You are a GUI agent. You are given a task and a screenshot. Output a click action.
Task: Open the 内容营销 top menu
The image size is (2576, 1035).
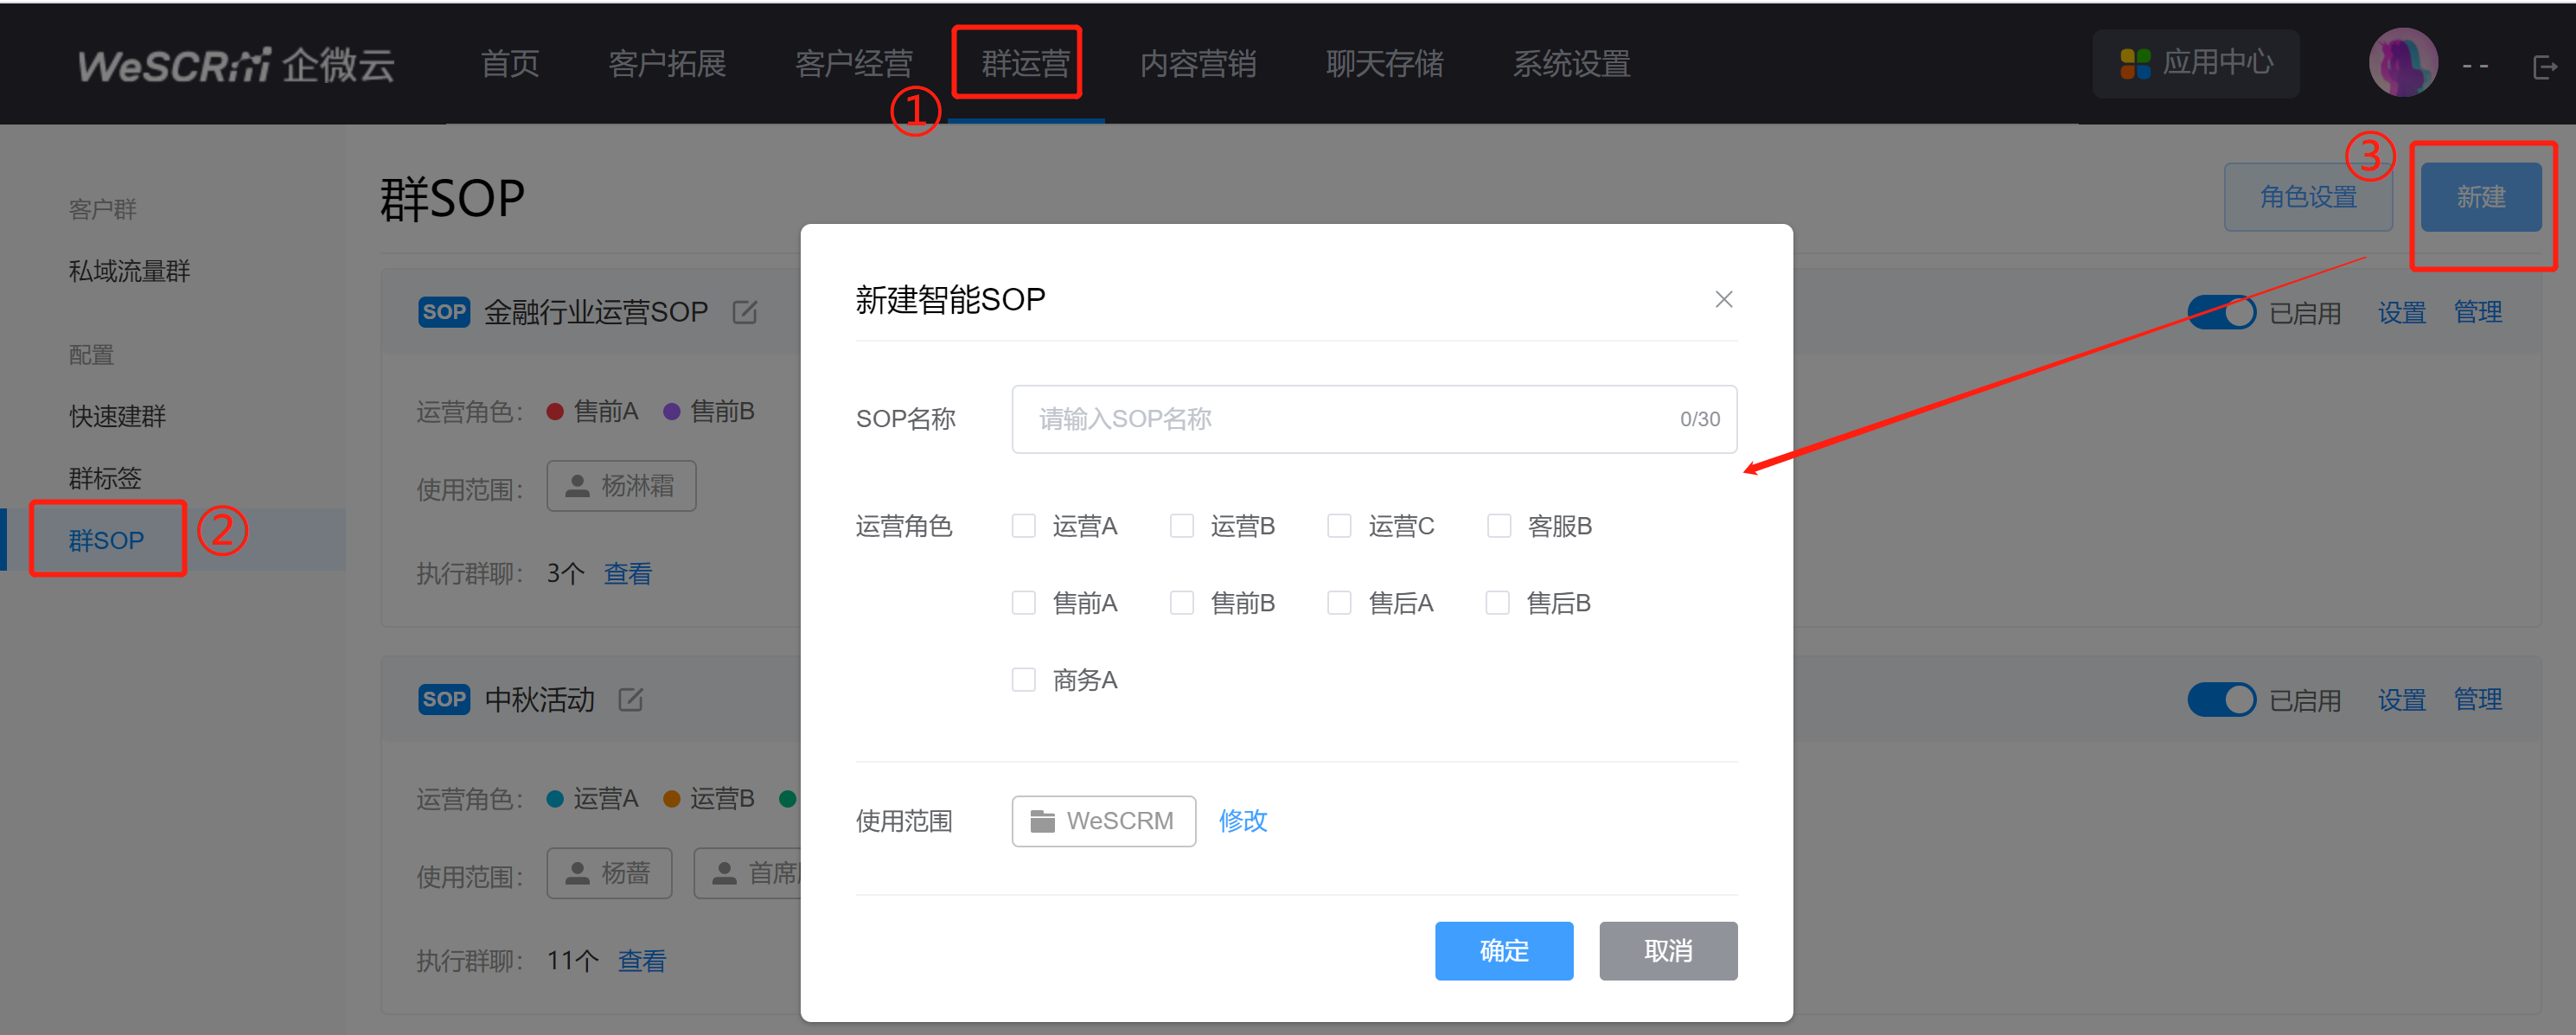coord(1197,65)
